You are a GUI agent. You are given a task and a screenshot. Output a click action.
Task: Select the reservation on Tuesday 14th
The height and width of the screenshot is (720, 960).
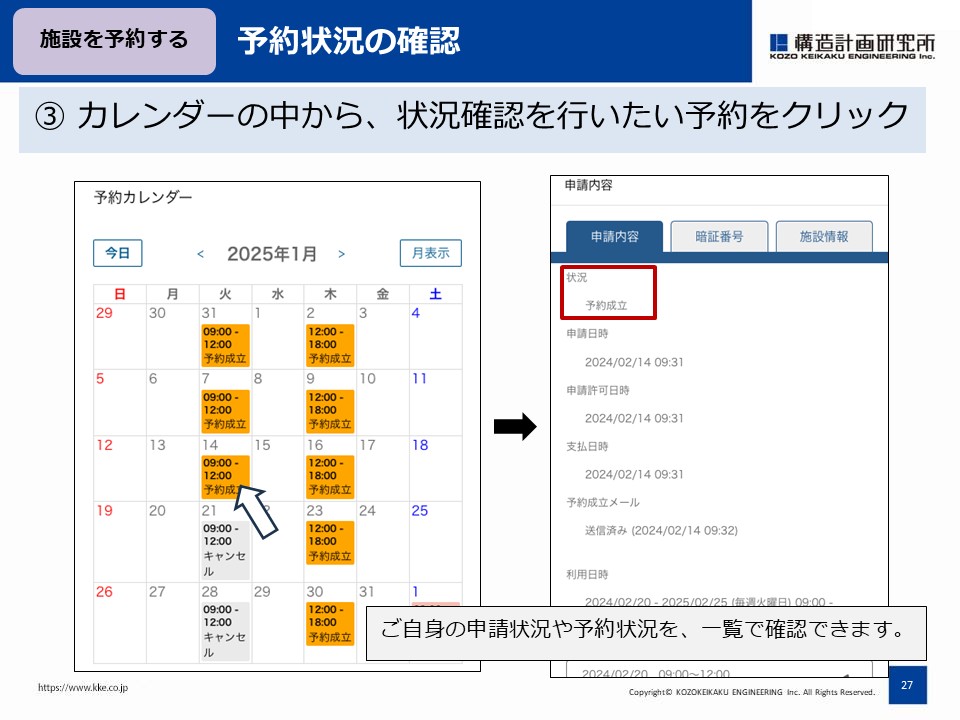click(x=225, y=476)
